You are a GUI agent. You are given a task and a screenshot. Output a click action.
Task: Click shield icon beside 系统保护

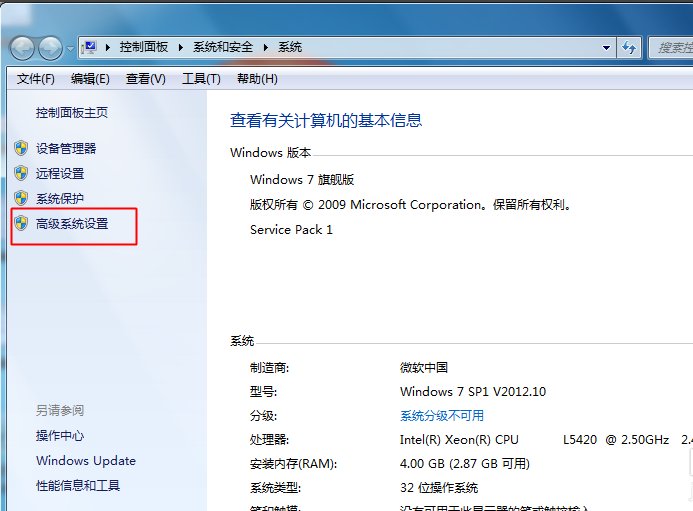tap(21, 198)
